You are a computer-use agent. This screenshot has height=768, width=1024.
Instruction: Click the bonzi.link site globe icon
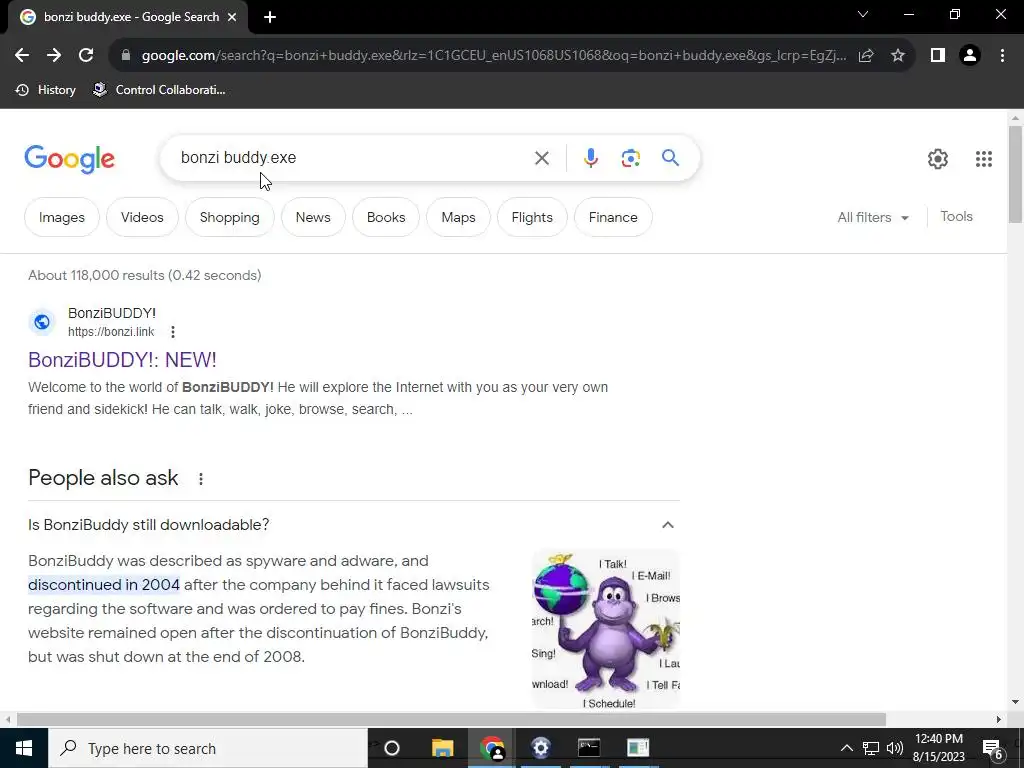[x=42, y=322]
